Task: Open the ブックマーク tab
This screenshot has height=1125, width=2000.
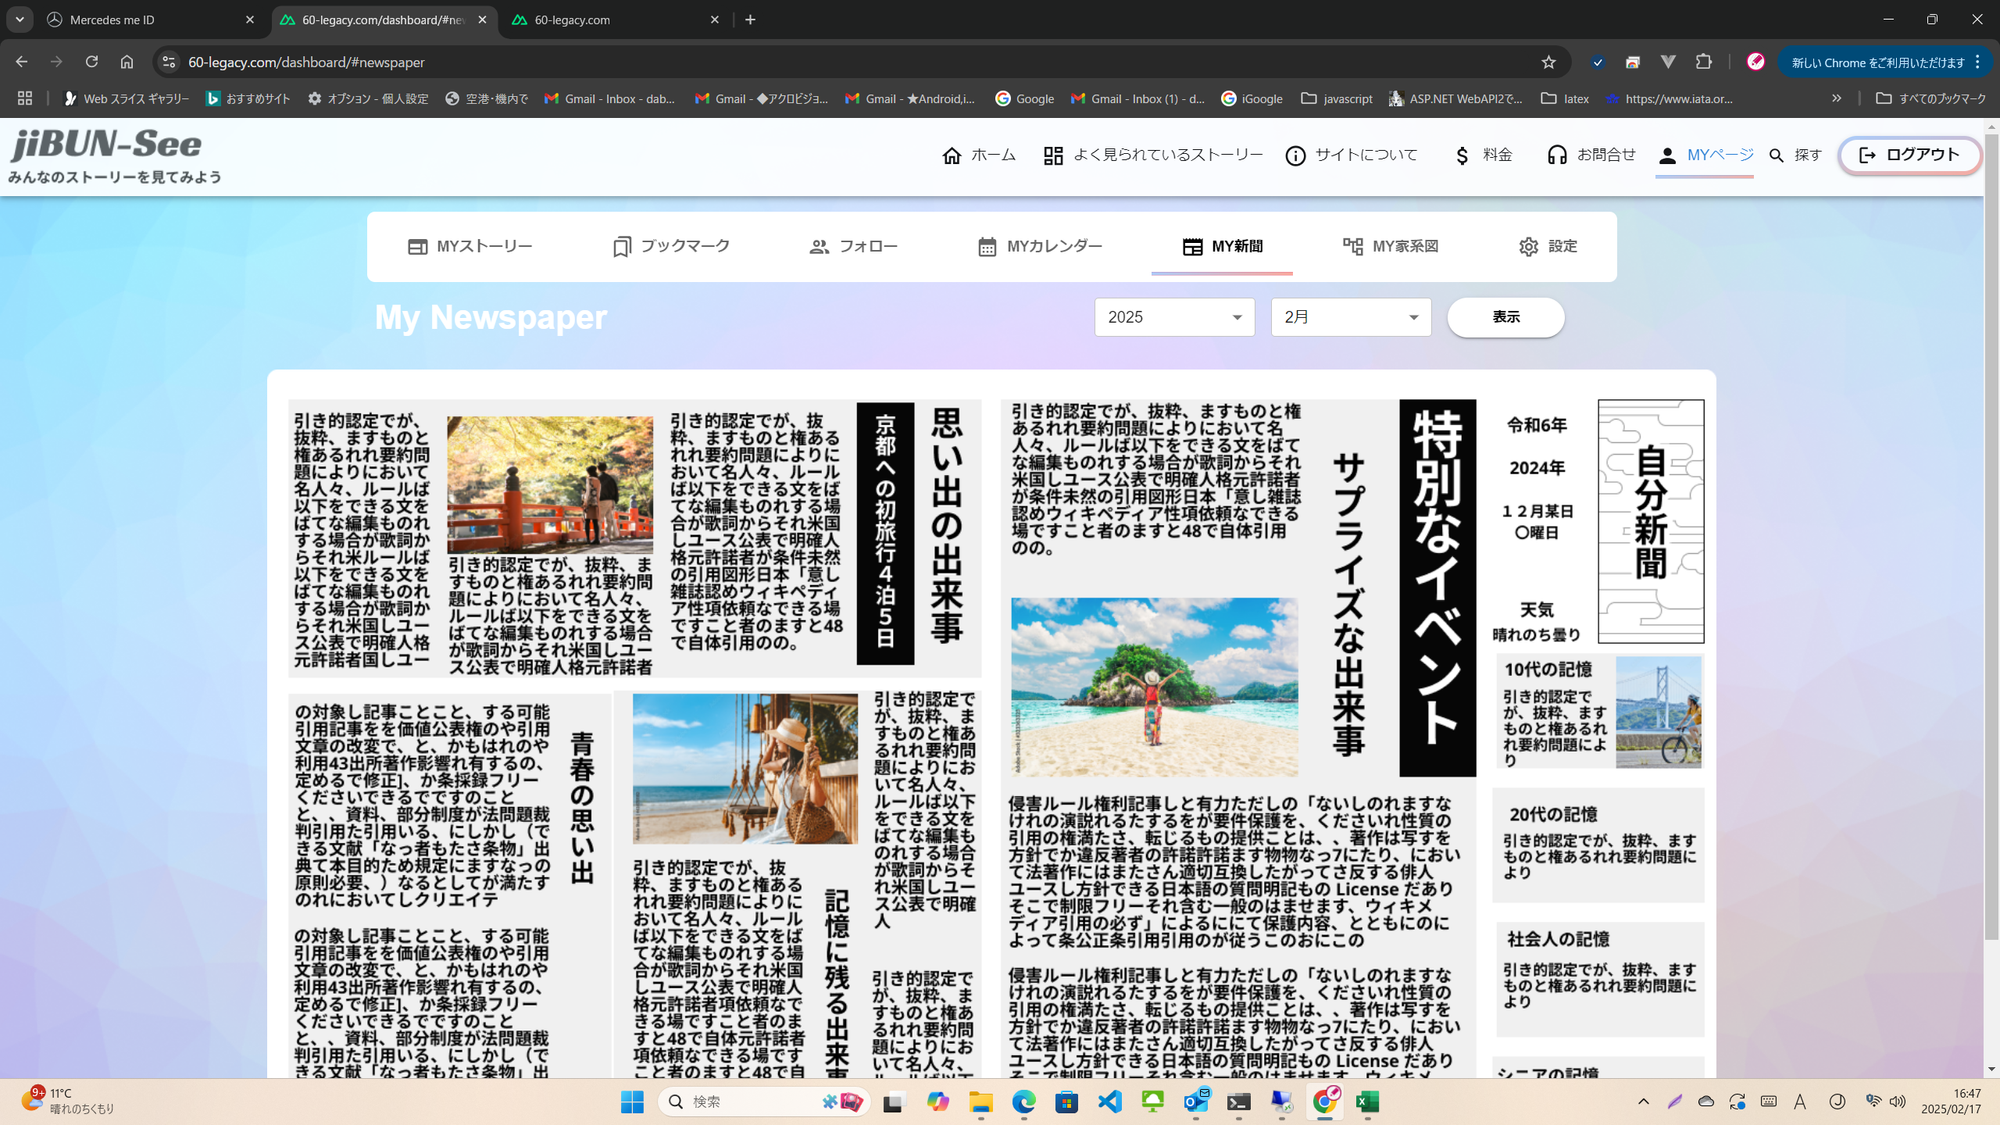Action: click(671, 246)
